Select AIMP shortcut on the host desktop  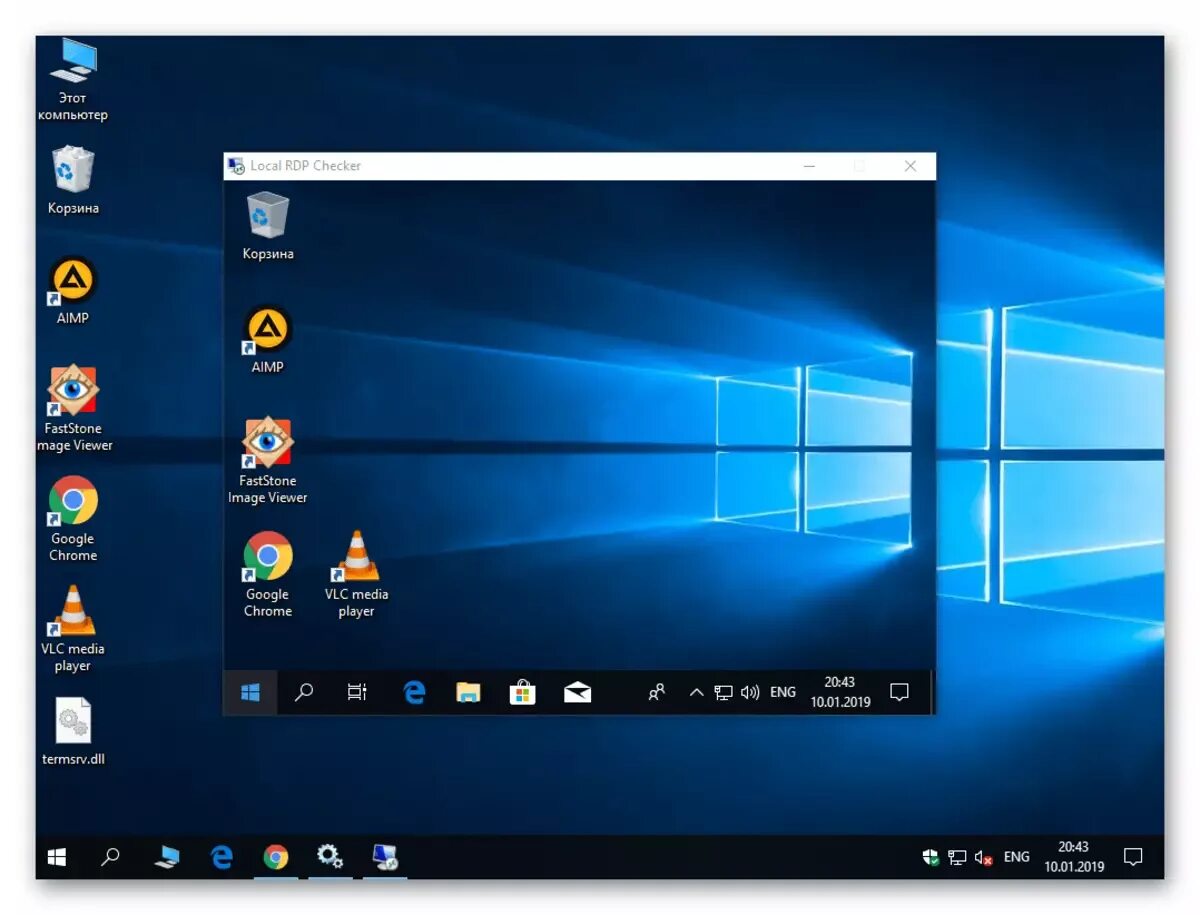73,291
